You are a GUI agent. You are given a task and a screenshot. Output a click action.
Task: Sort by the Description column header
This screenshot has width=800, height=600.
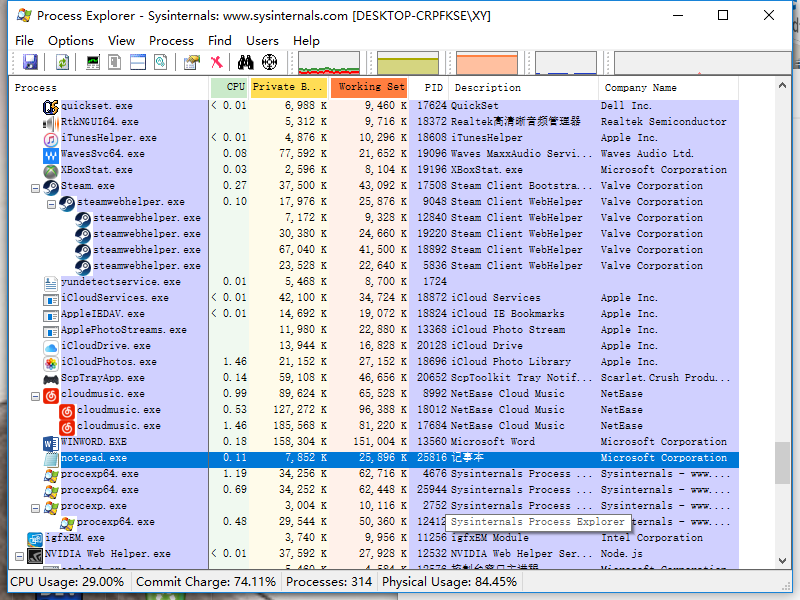click(523, 88)
